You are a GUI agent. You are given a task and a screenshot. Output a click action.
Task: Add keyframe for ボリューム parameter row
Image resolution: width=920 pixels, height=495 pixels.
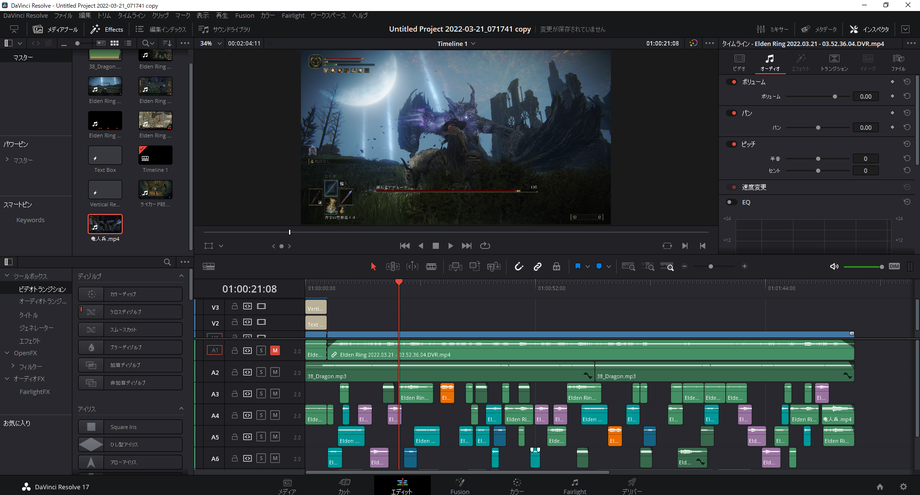[892, 96]
